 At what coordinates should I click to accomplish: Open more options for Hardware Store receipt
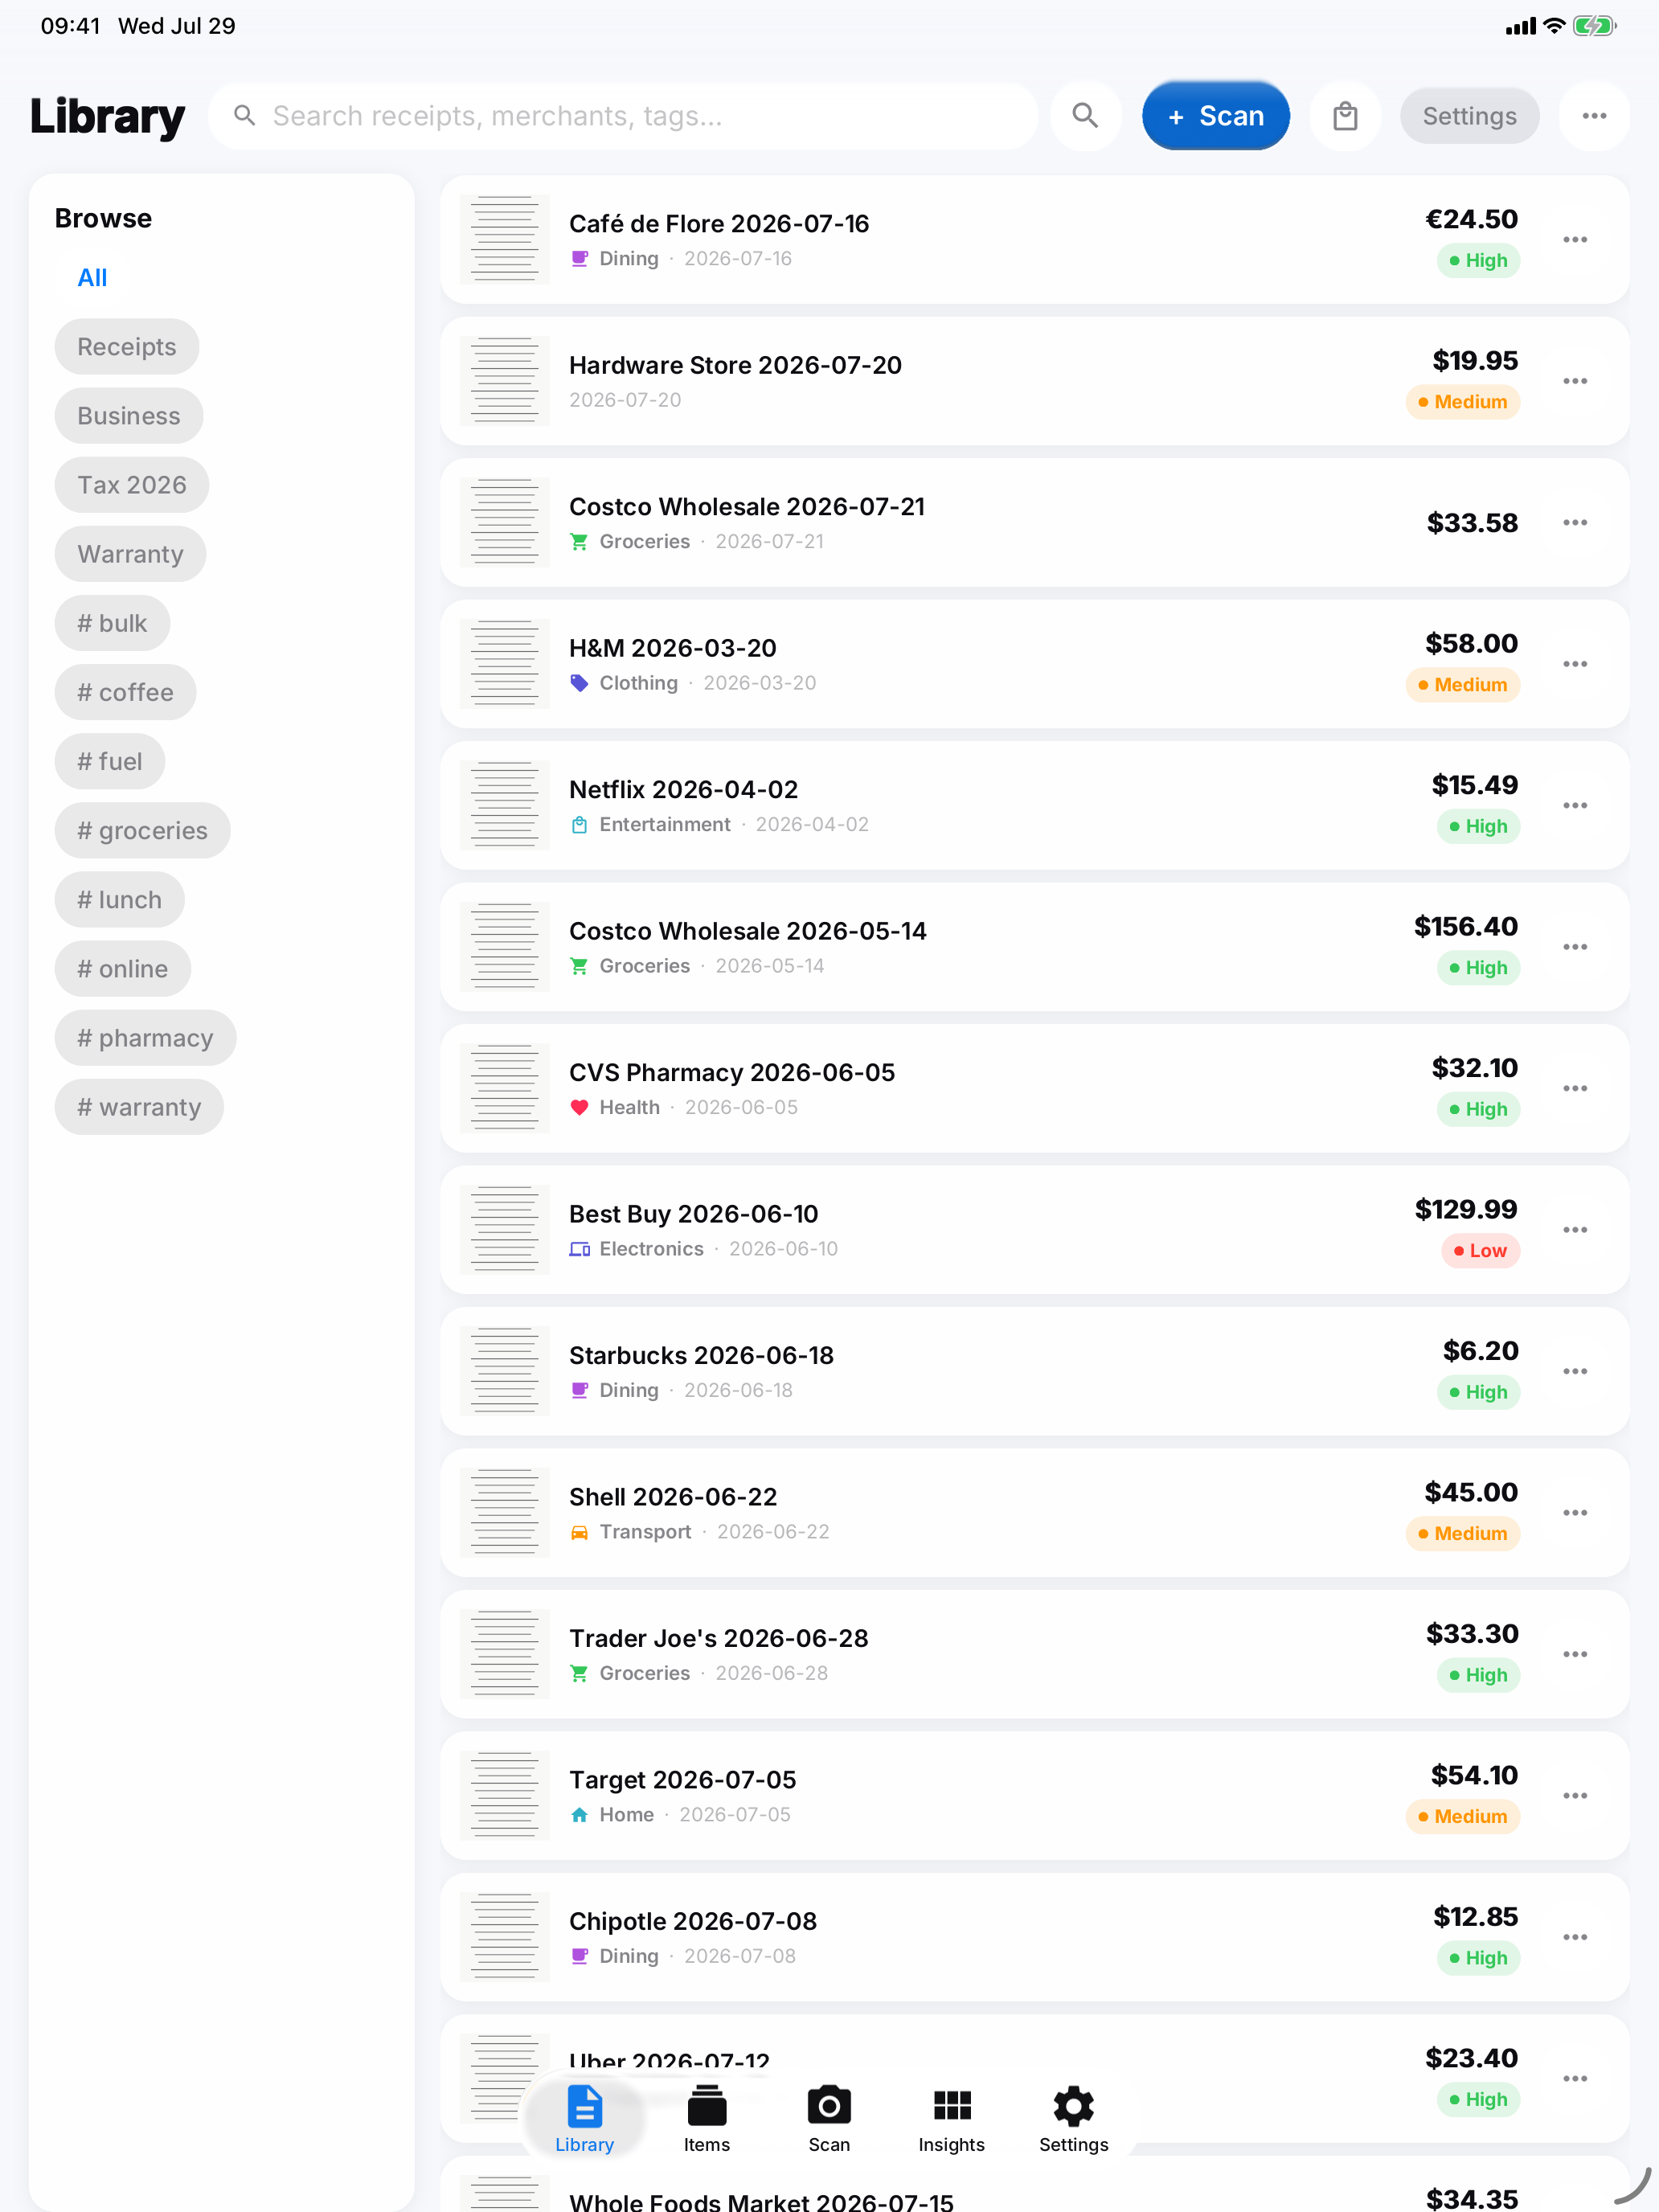1575,381
